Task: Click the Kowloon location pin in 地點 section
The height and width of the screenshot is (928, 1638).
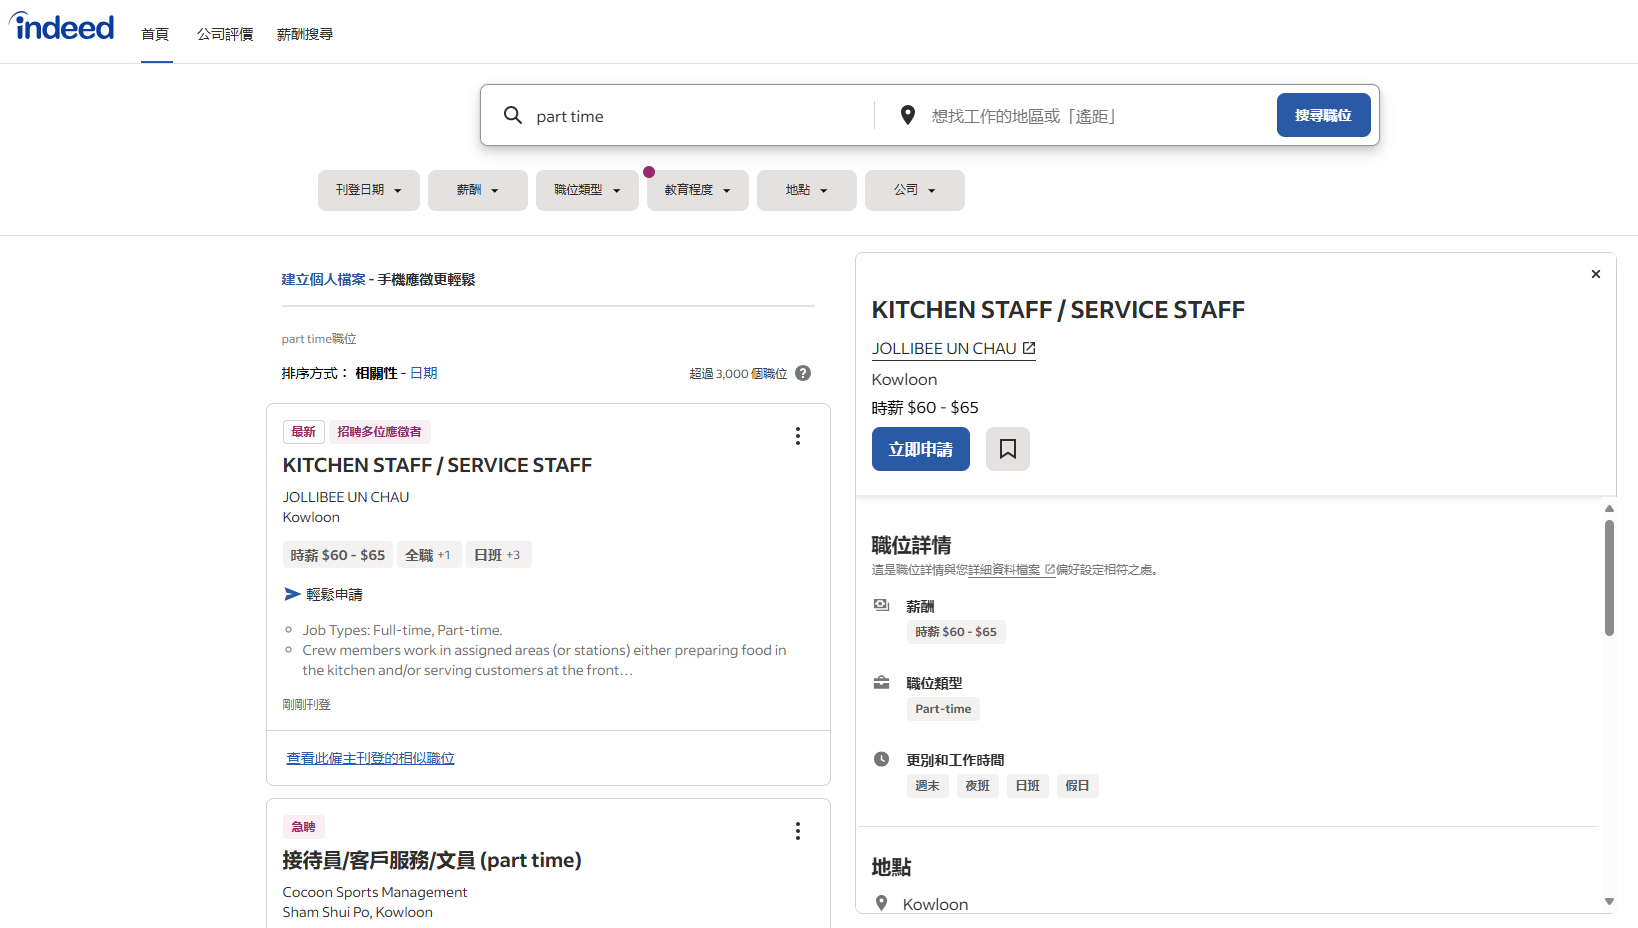Action: pos(881,903)
